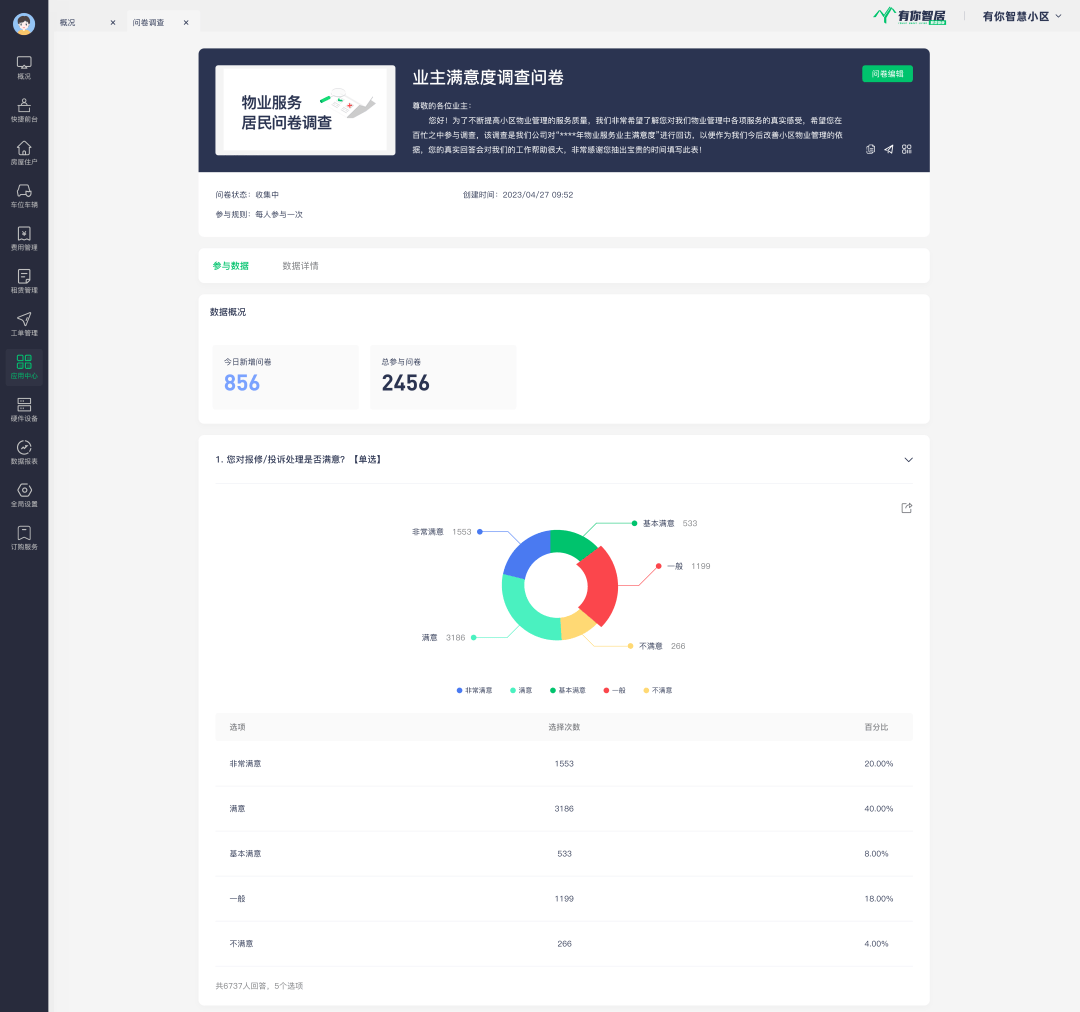Viewport: 1080px width, 1012px height.
Task: Switch to the 数据详情 tab
Action: (x=300, y=266)
